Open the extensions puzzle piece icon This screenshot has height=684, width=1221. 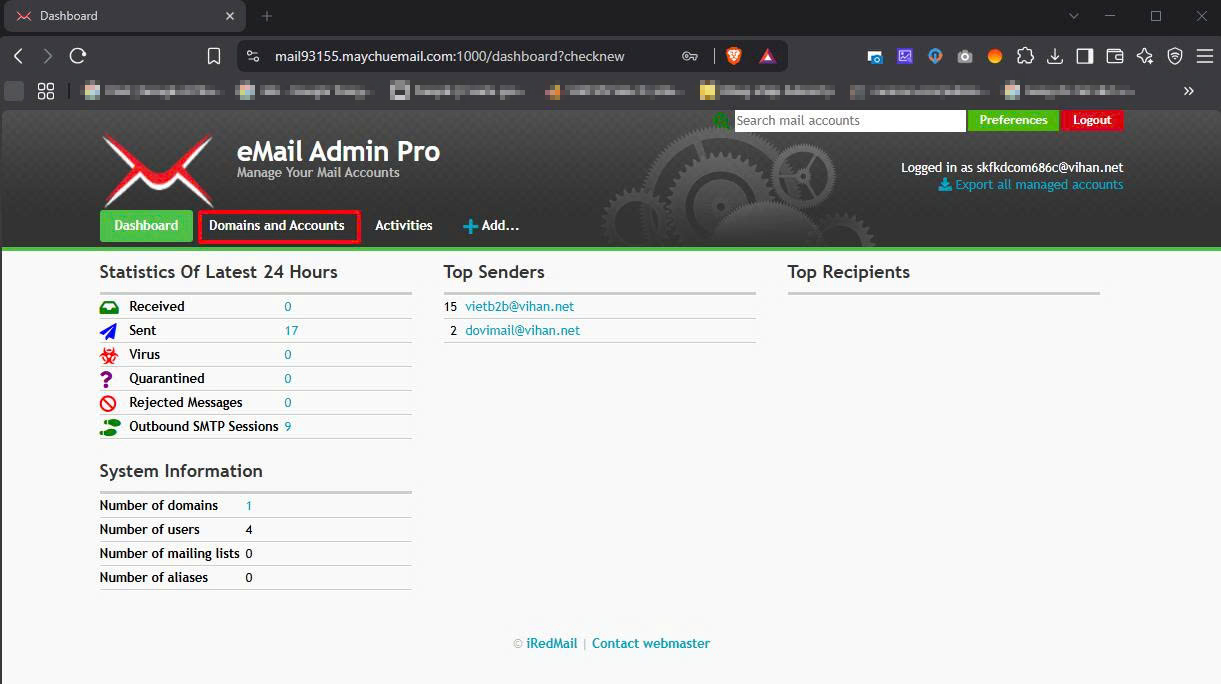tap(1025, 56)
